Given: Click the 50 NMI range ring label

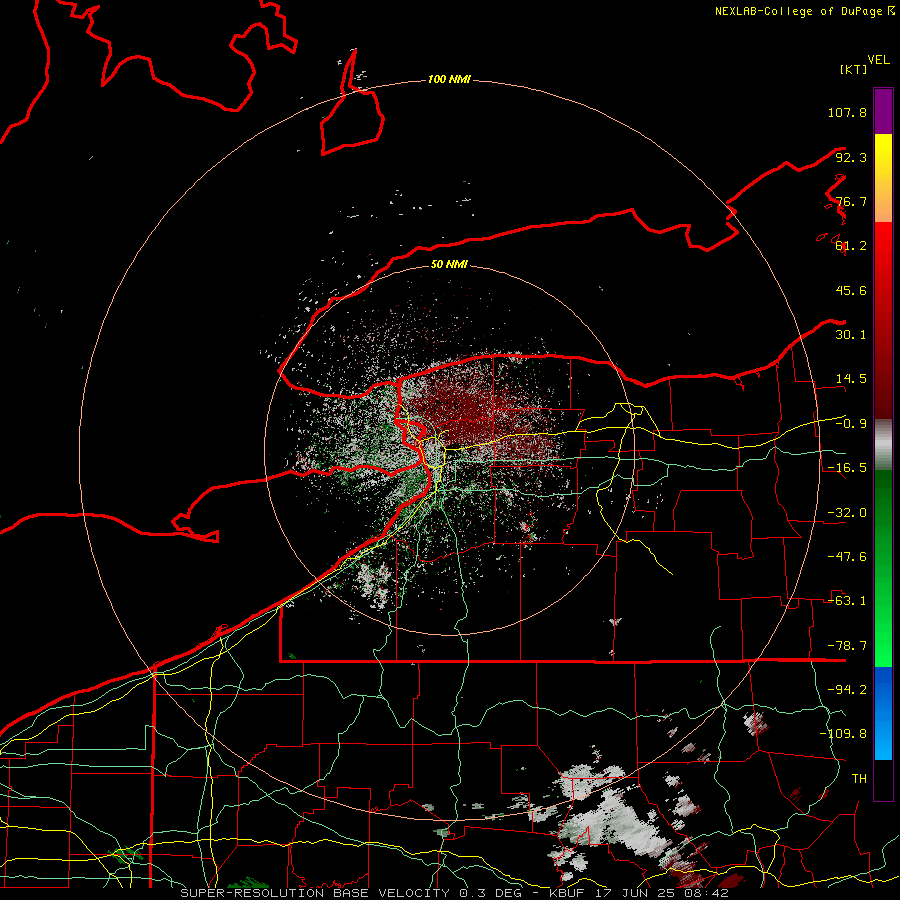Looking at the screenshot, I should 449,265.
